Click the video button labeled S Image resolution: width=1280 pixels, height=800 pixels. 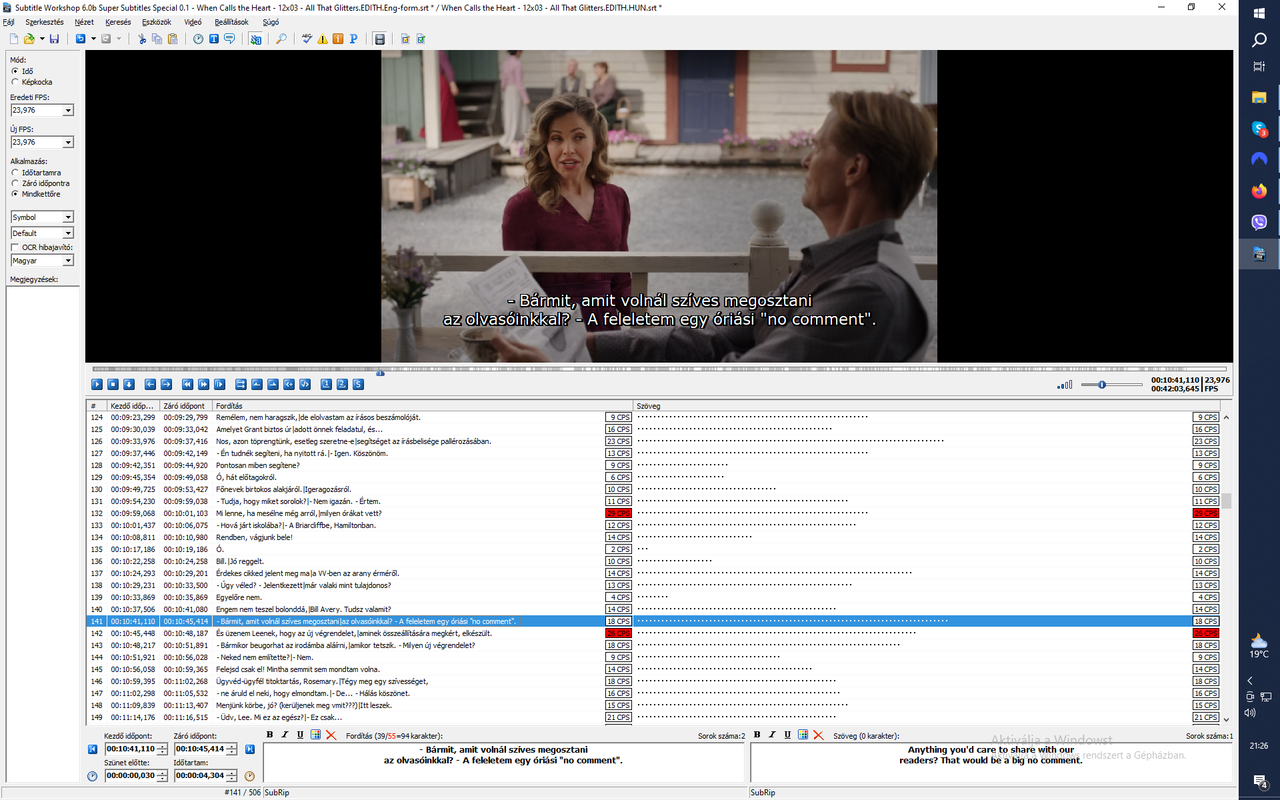[x=358, y=384]
